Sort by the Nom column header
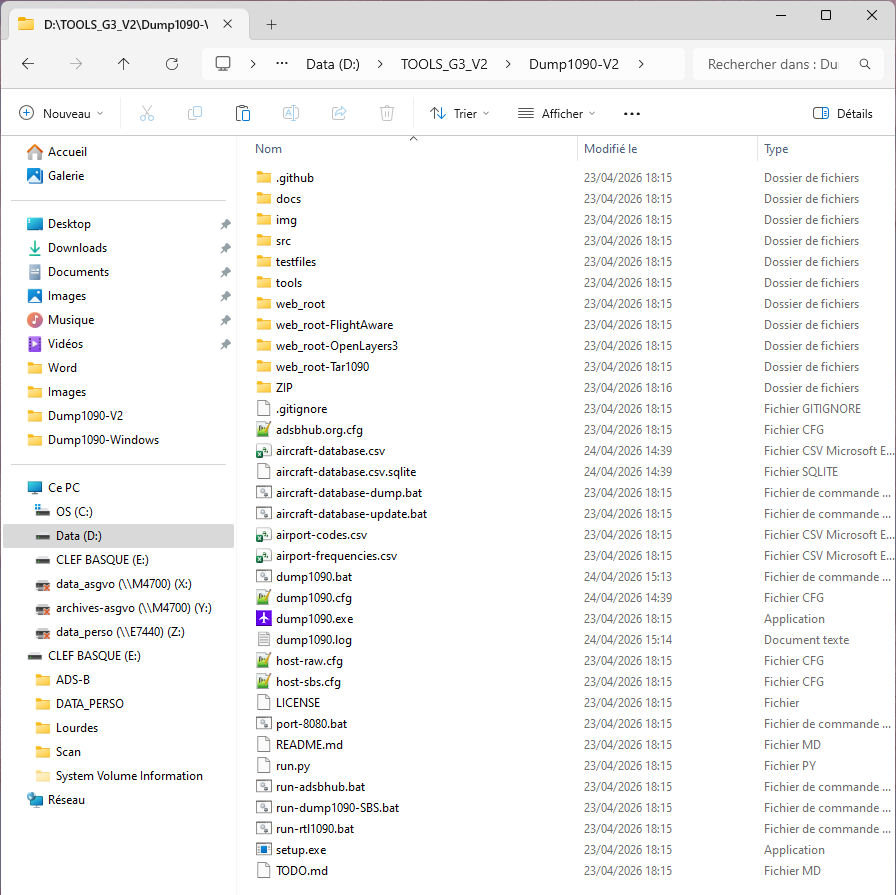896x895 pixels. tap(269, 149)
